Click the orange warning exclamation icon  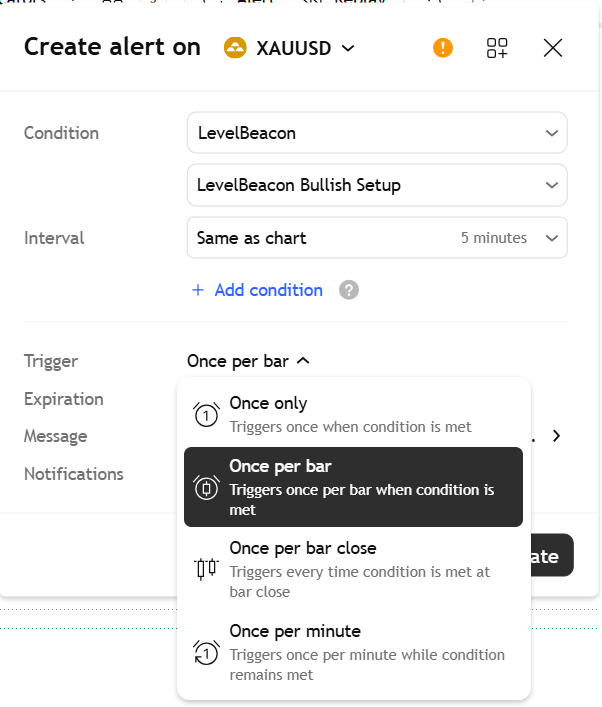coord(442,48)
